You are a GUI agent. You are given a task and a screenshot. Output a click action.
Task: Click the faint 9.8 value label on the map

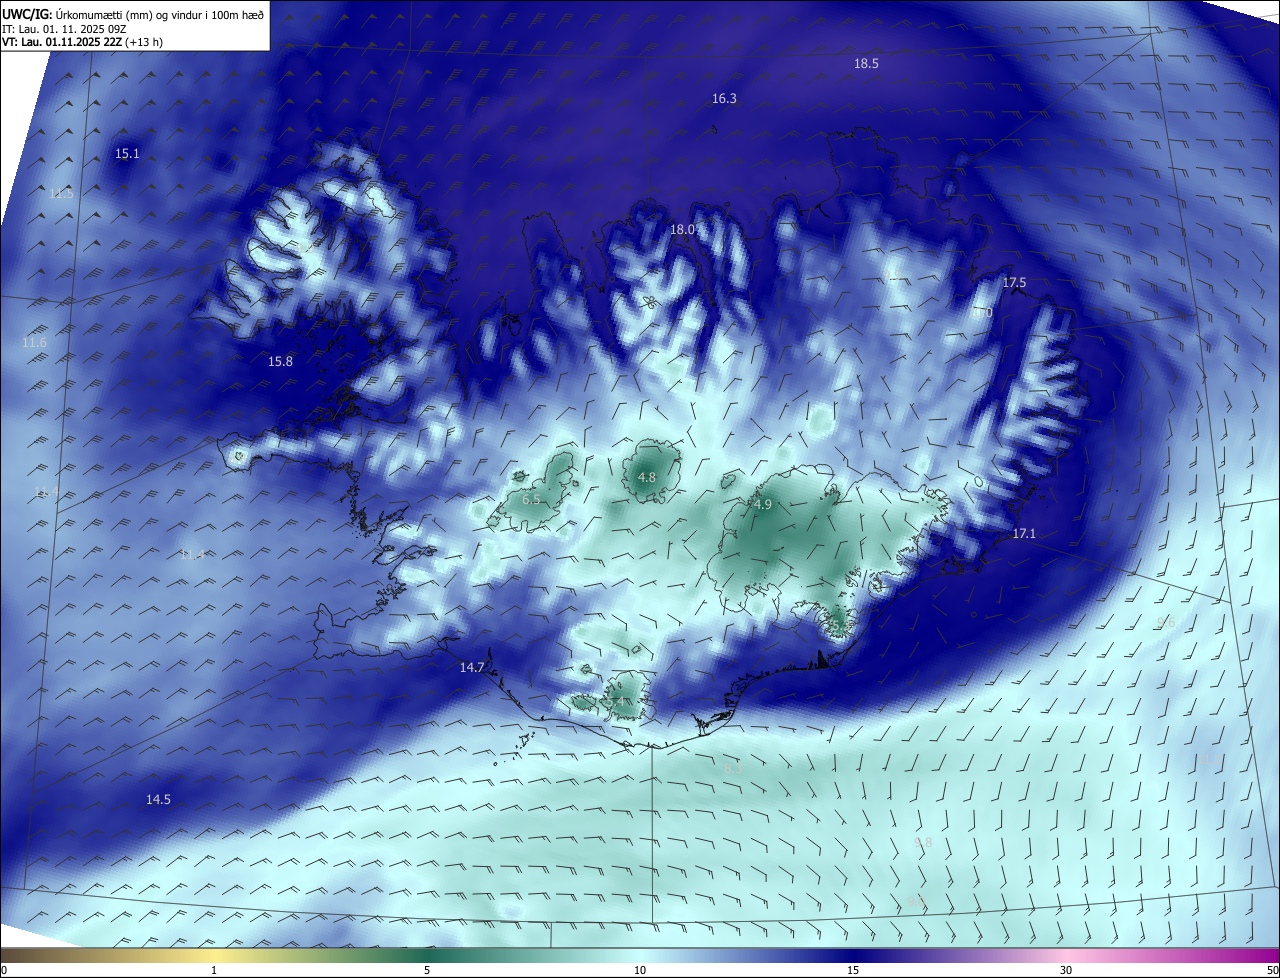click(923, 843)
